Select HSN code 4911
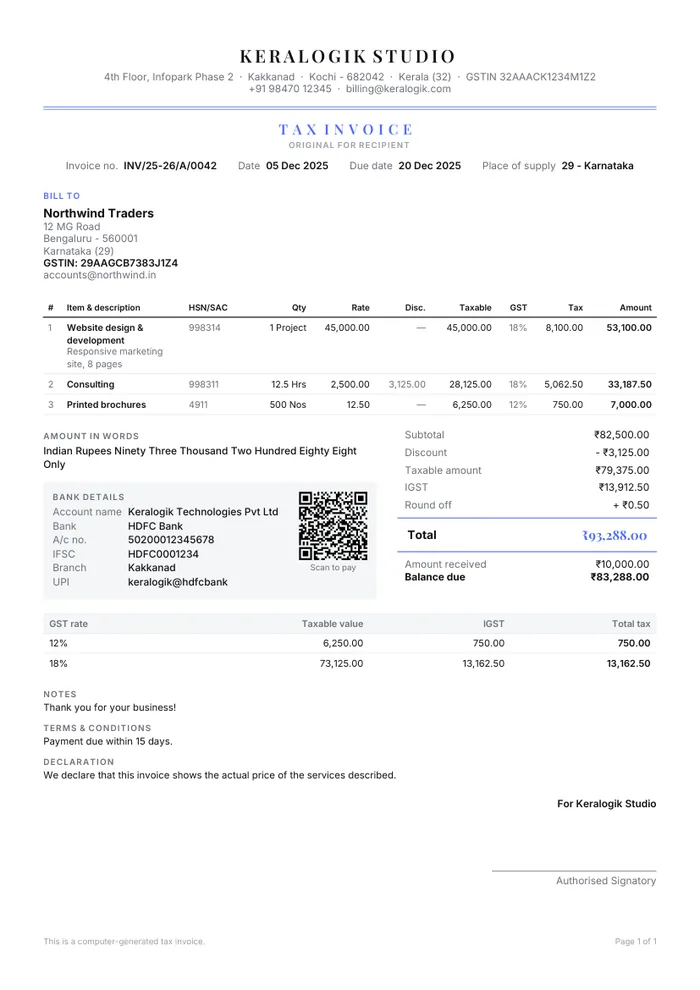Image resolution: width=700 pixels, height=990 pixels. point(198,405)
